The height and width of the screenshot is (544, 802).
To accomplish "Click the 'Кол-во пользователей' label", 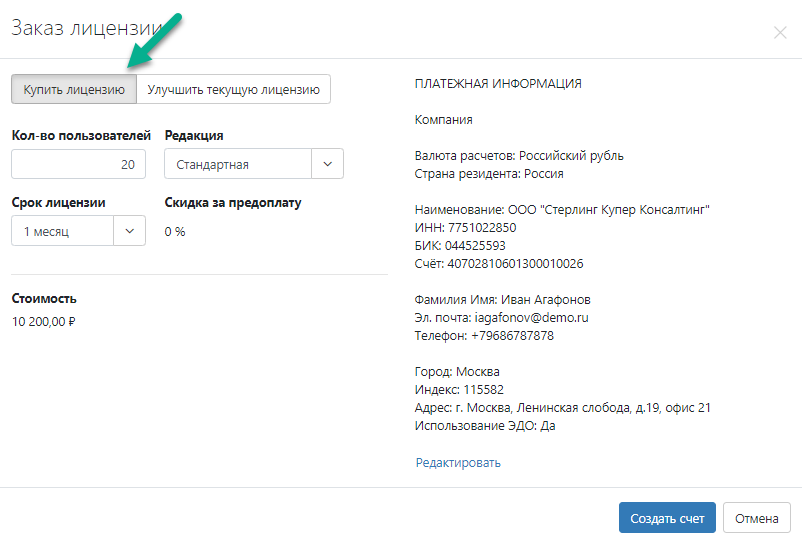I will [x=81, y=135].
